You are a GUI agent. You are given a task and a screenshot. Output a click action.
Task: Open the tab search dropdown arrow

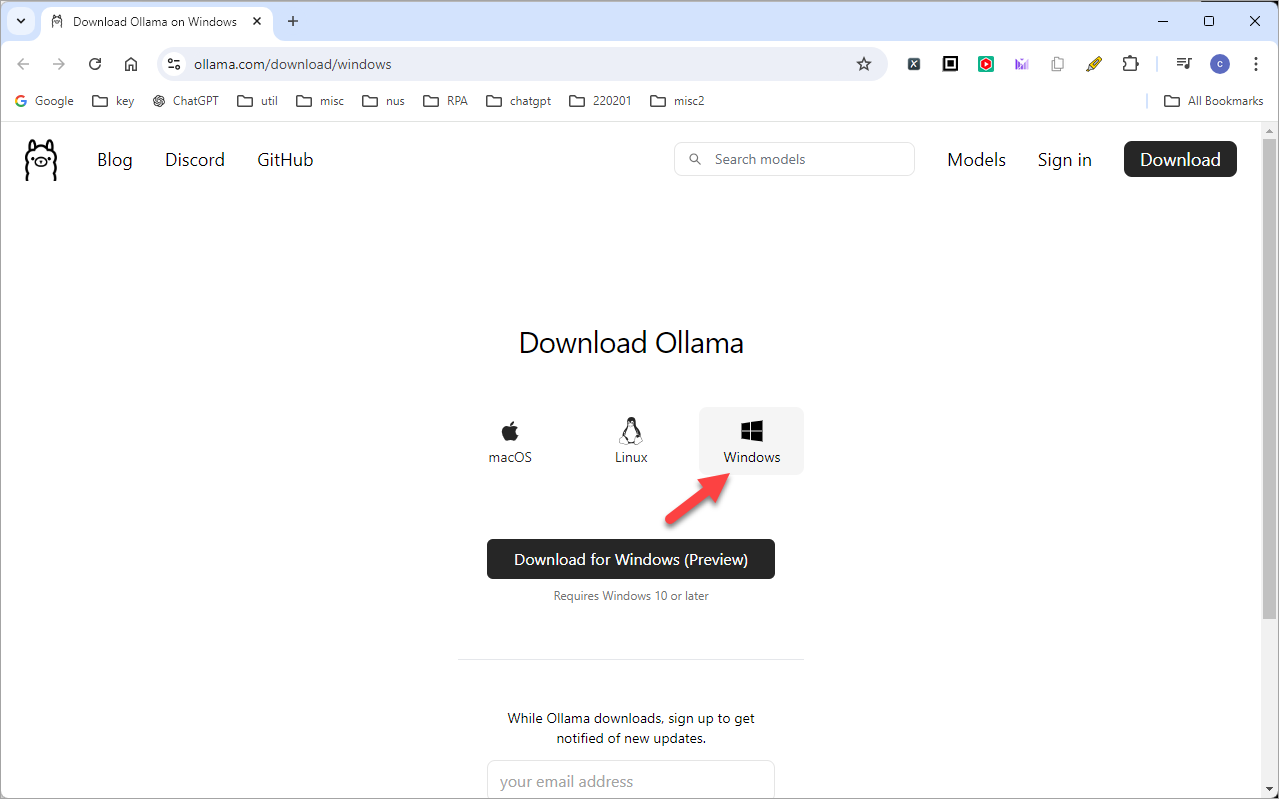[x=20, y=21]
